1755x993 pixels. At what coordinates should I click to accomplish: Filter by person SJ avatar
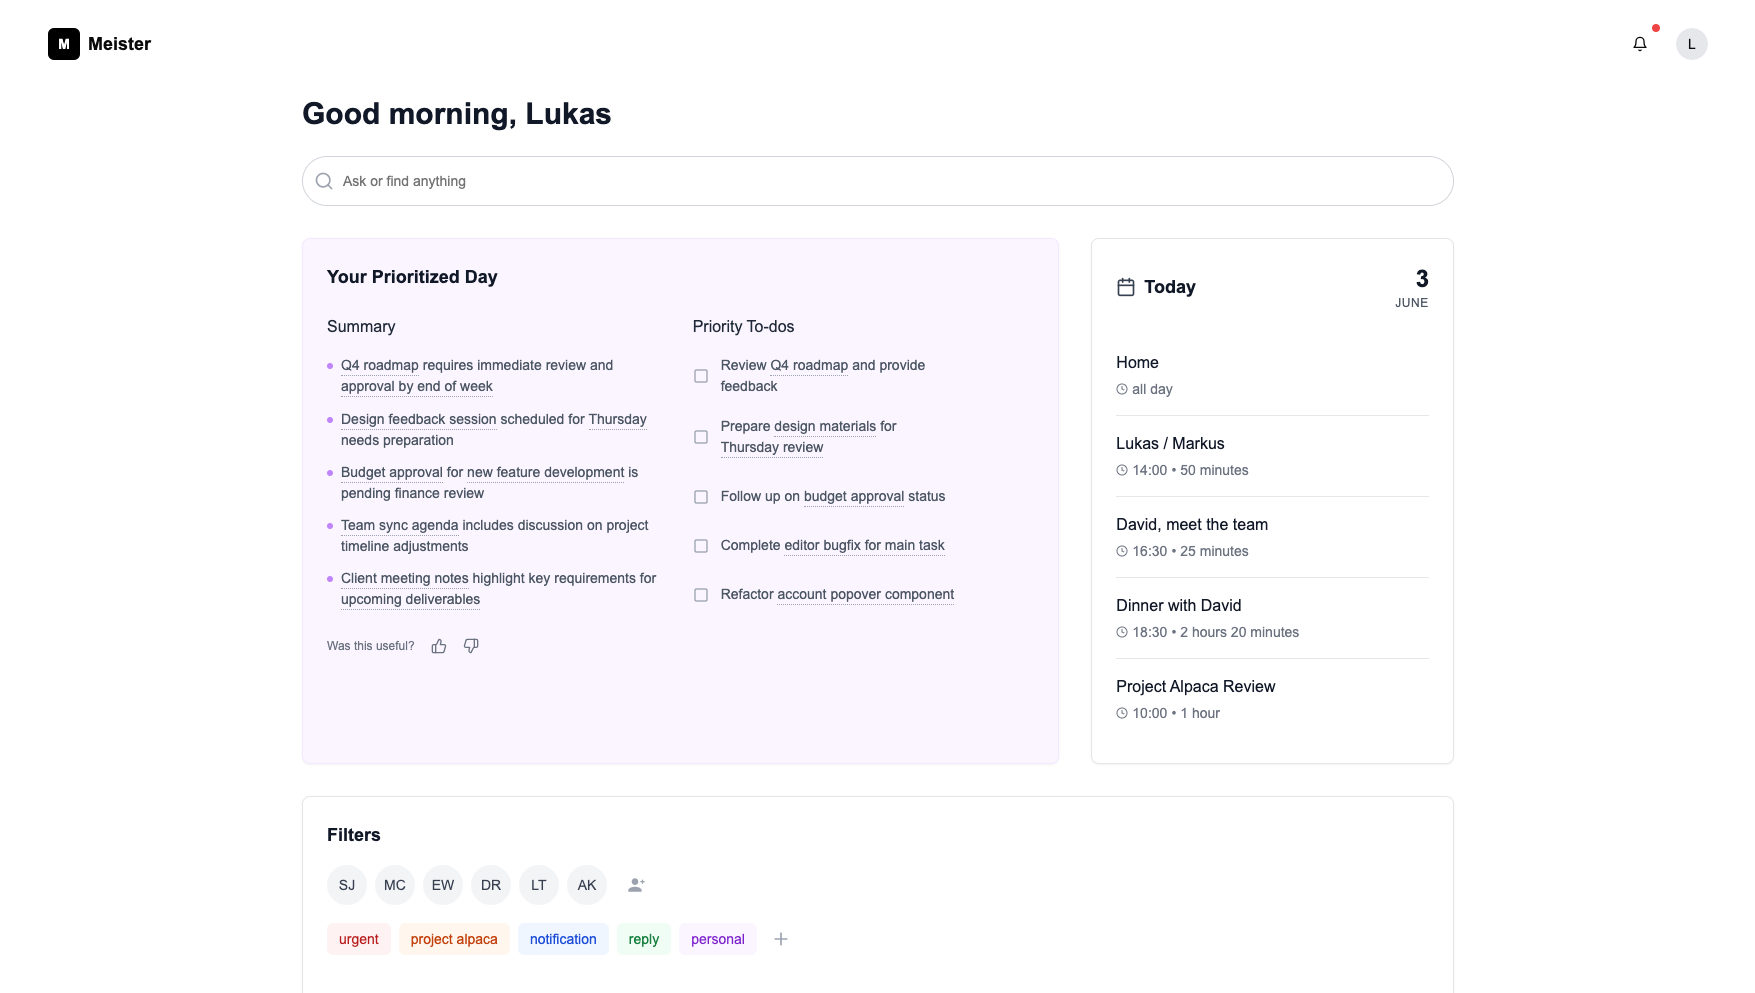(x=347, y=885)
